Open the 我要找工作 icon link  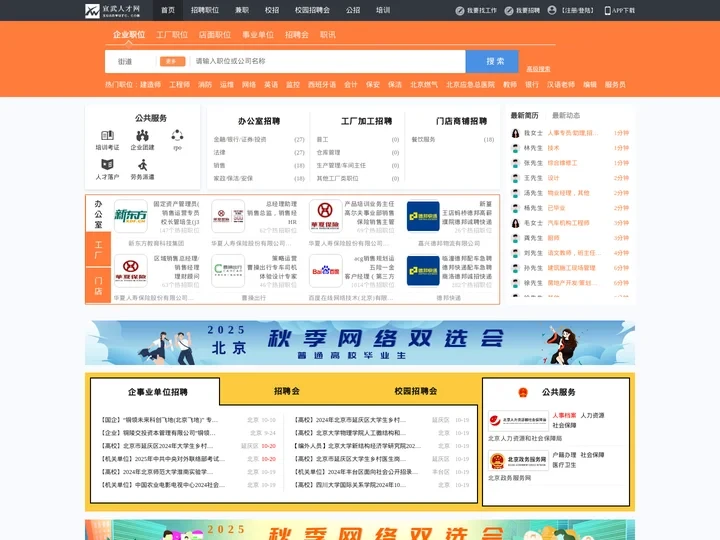460,11
